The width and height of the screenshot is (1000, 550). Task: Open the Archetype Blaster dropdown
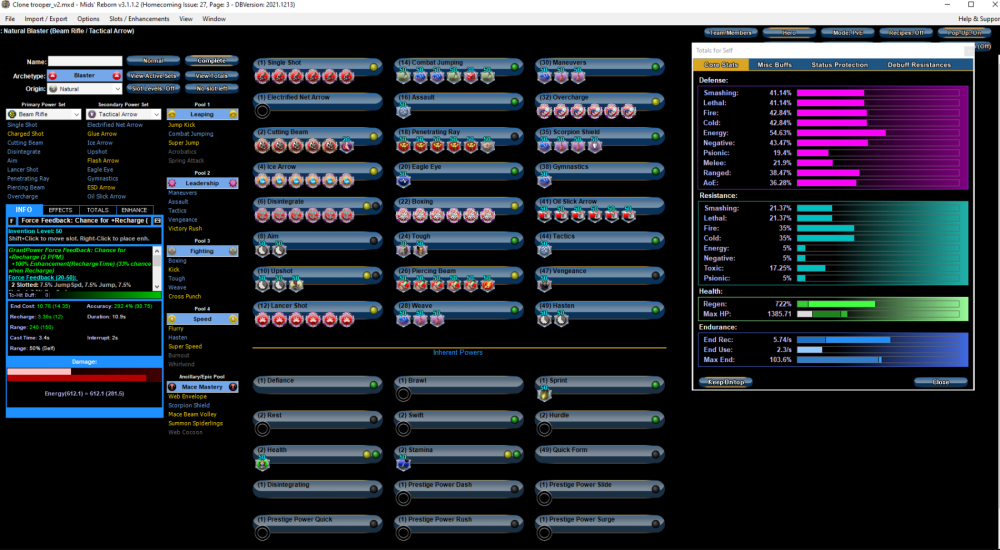pyautogui.click(x=84, y=75)
